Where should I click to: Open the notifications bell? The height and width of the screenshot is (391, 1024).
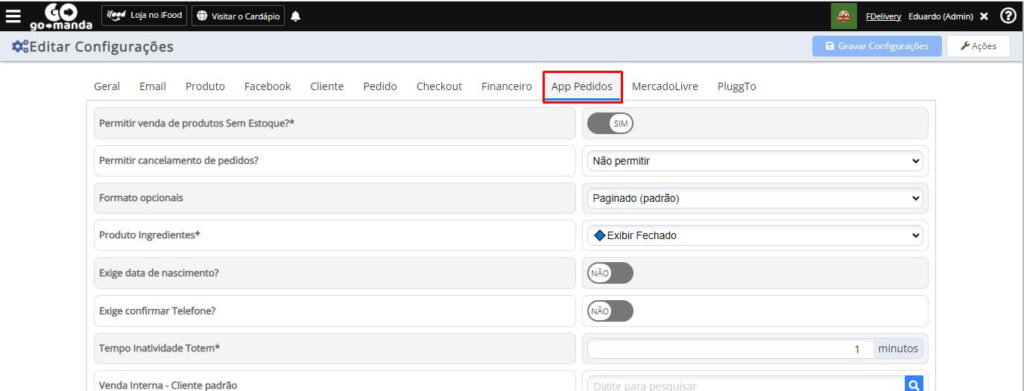tap(296, 16)
